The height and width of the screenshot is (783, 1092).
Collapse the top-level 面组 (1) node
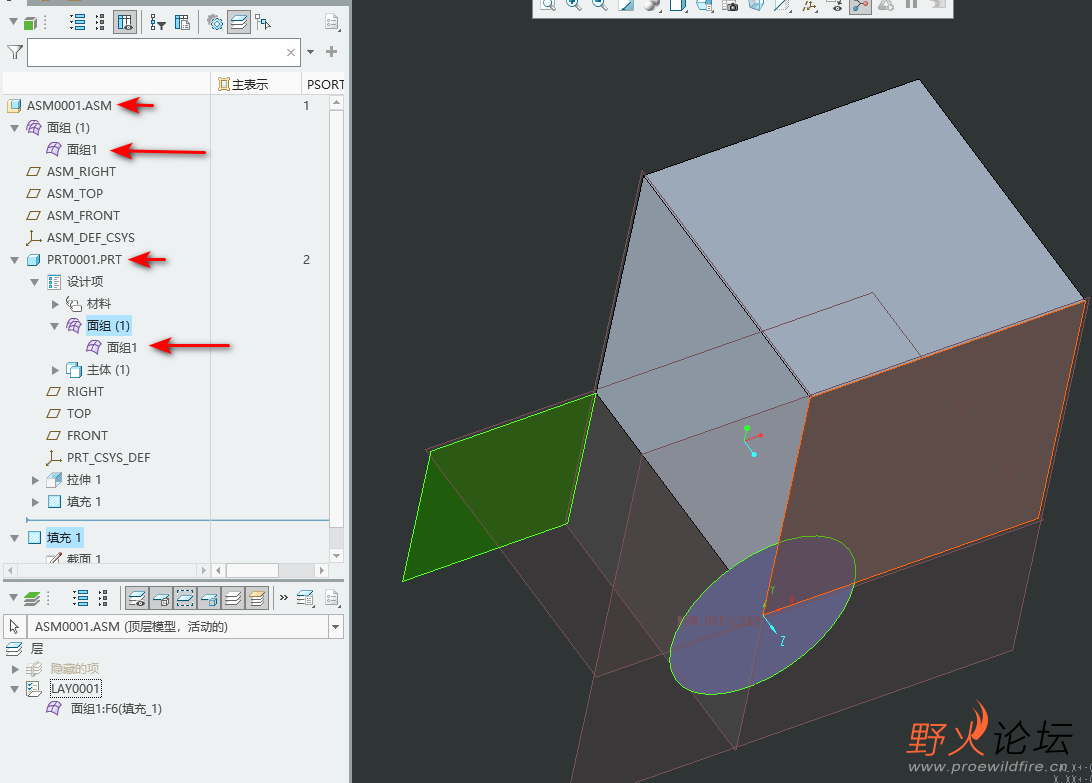click(x=15, y=128)
